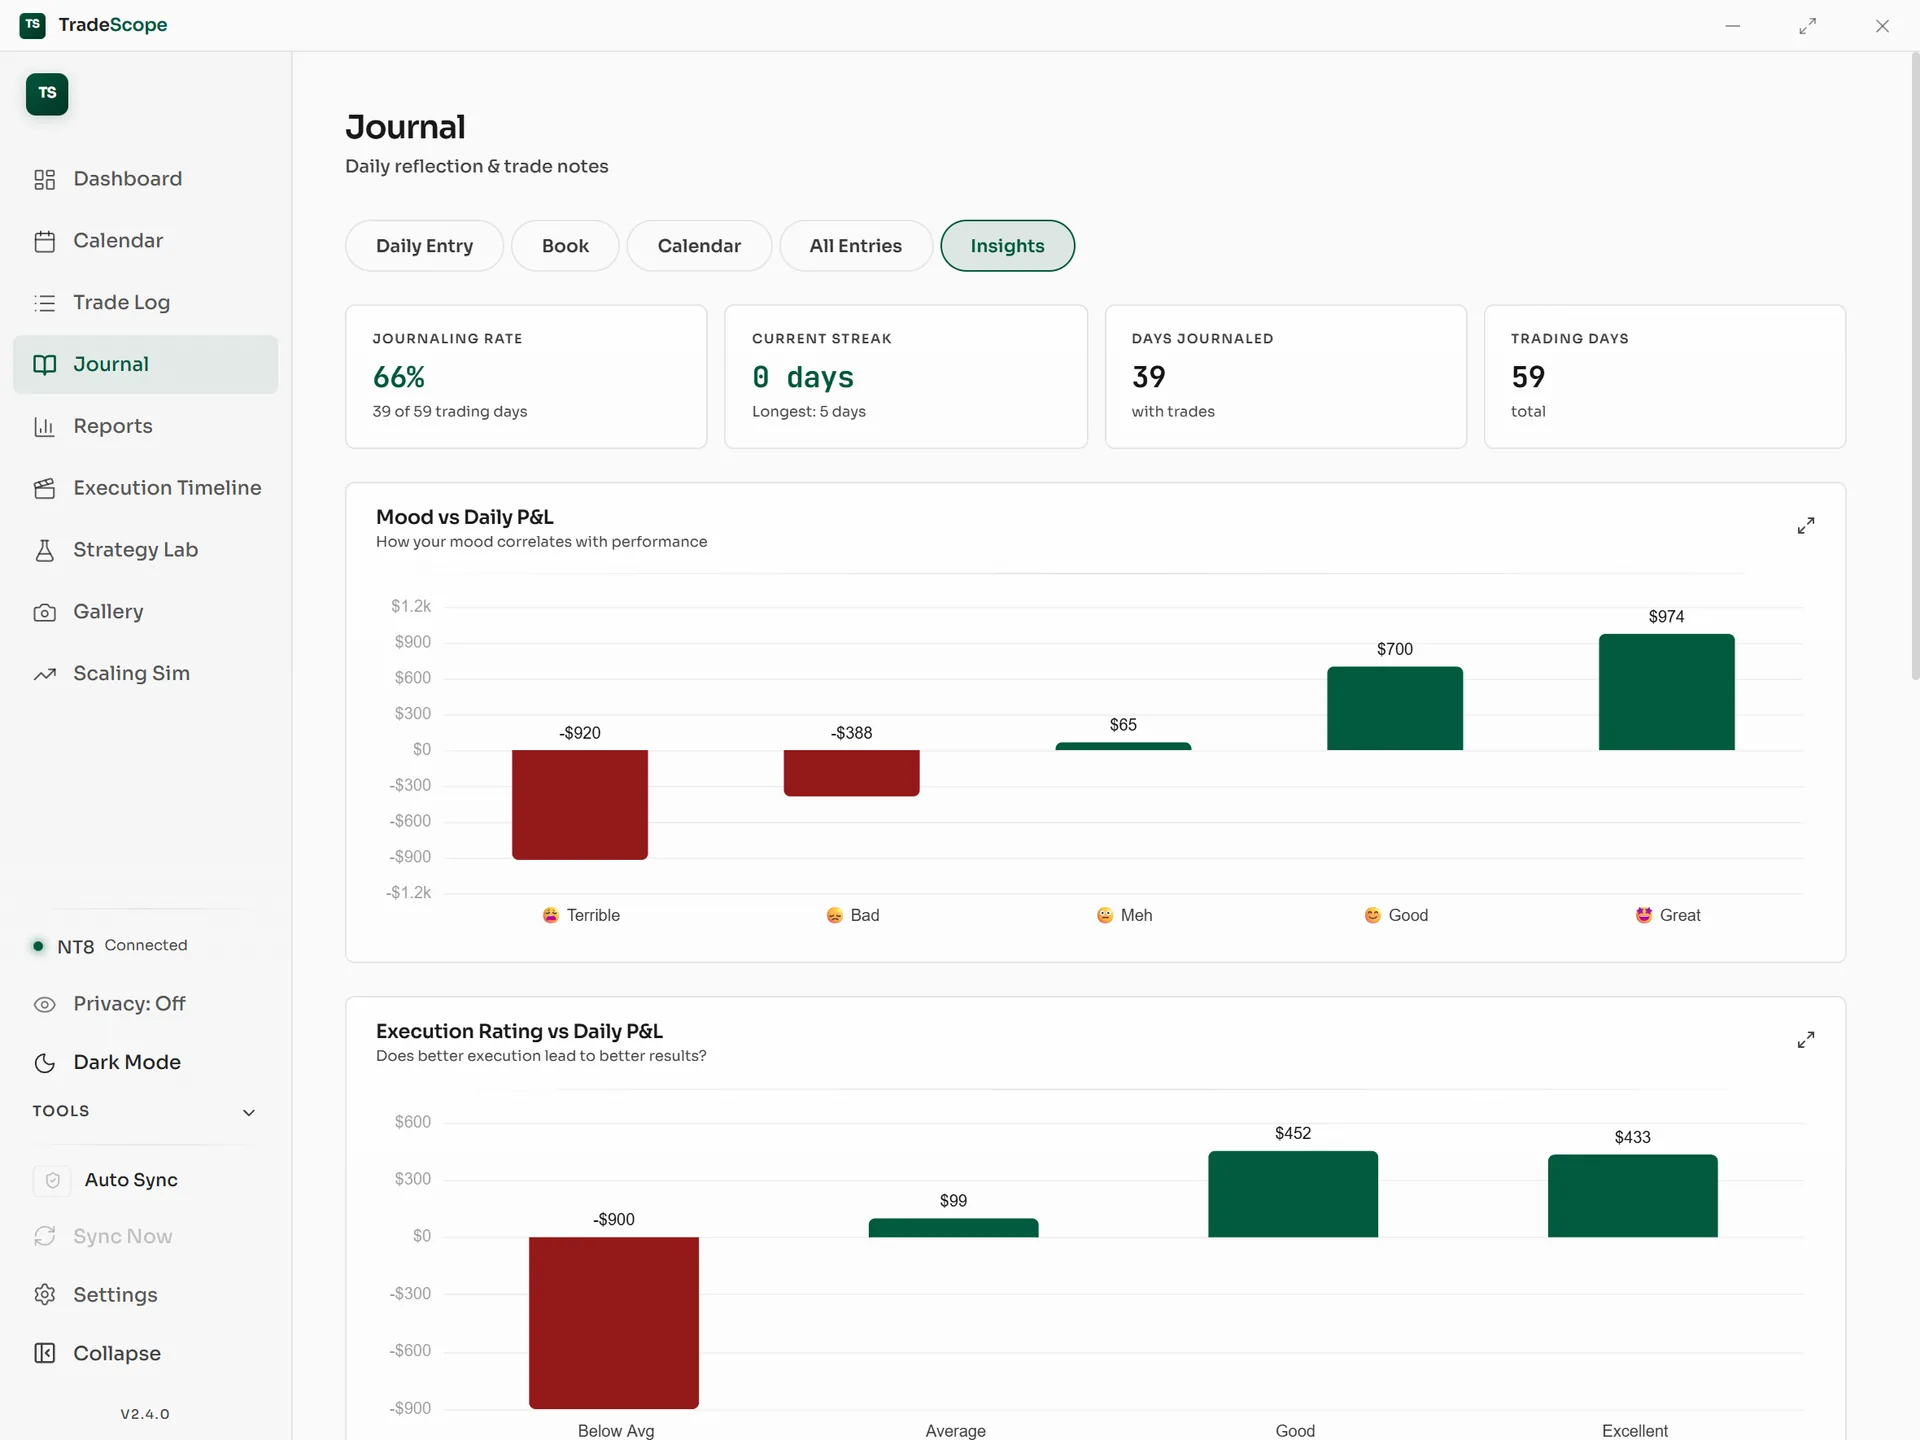Click the Terrible mood -$920 bar
Viewport: 1920px width, 1440px height.
click(x=580, y=805)
